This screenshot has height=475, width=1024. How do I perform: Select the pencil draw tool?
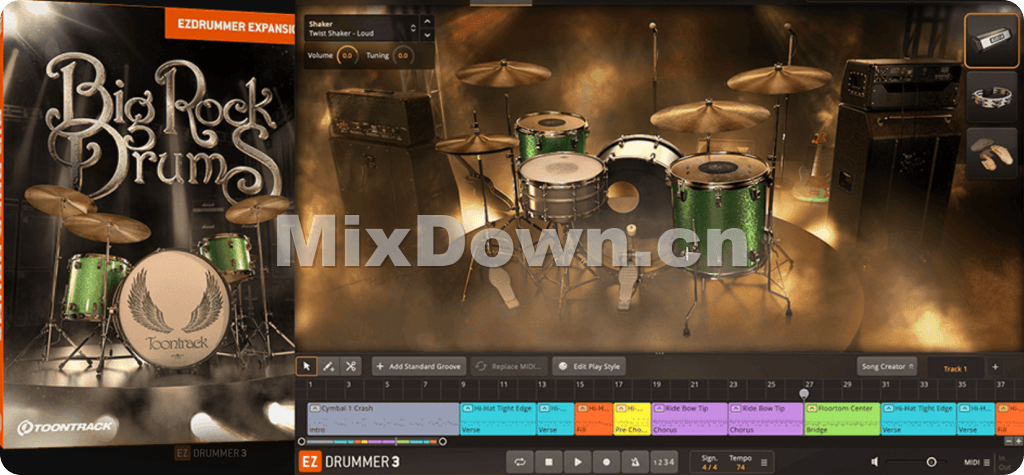pyautogui.click(x=328, y=367)
